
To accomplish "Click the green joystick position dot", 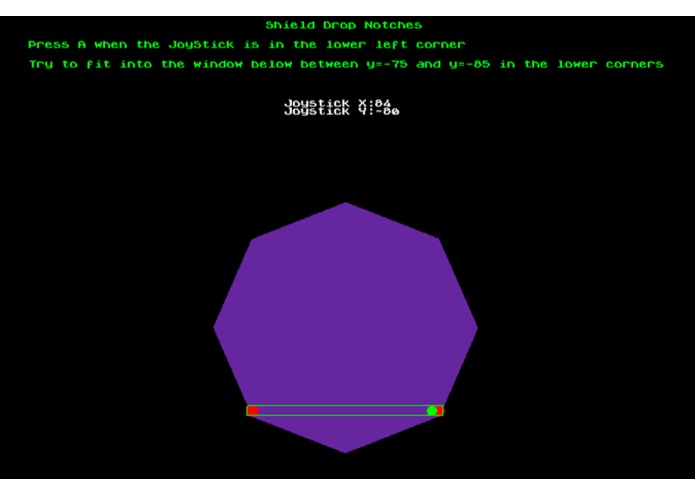I will pyautogui.click(x=432, y=411).
